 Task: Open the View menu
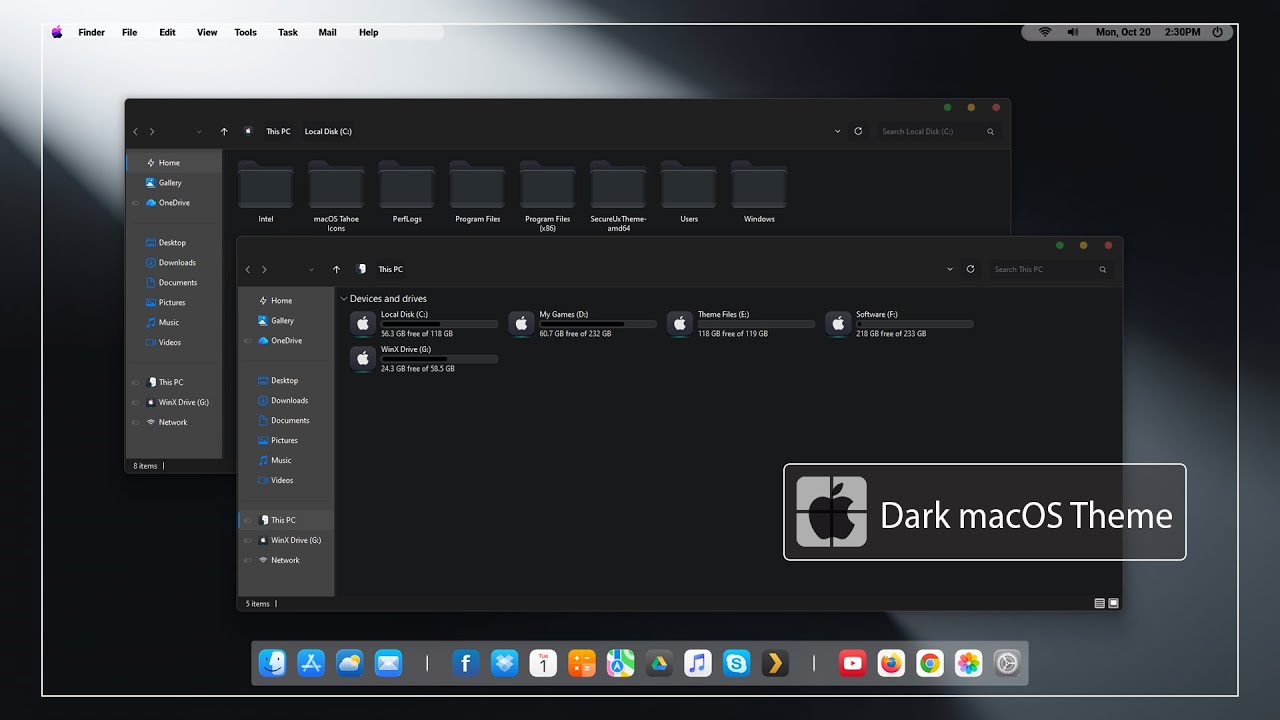pos(207,32)
